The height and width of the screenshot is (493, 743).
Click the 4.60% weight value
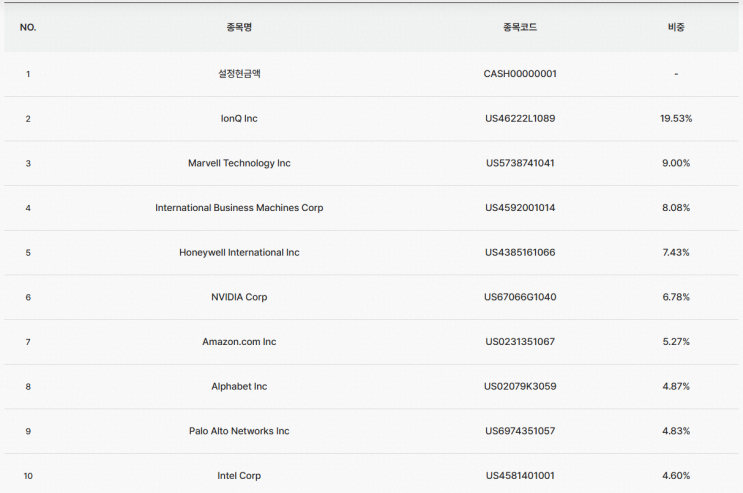[676, 475]
